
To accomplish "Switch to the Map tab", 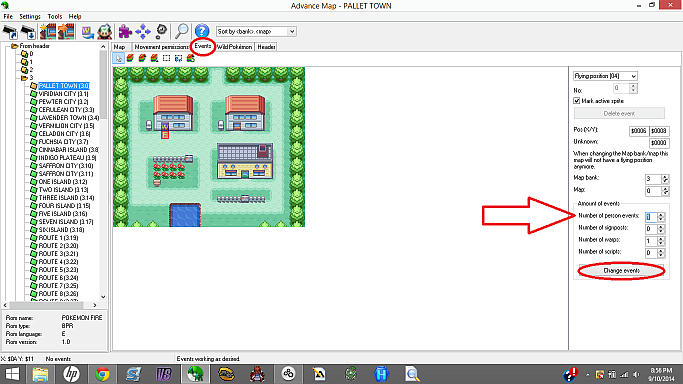I will point(119,47).
